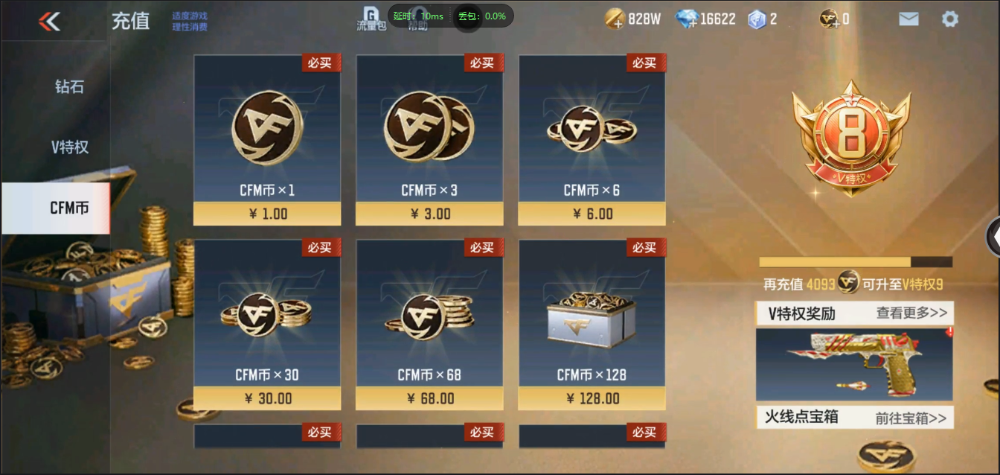Buy CFM币×6 for ¥6.00
This screenshot has width=1000, height=475.
tap(592, 140)
